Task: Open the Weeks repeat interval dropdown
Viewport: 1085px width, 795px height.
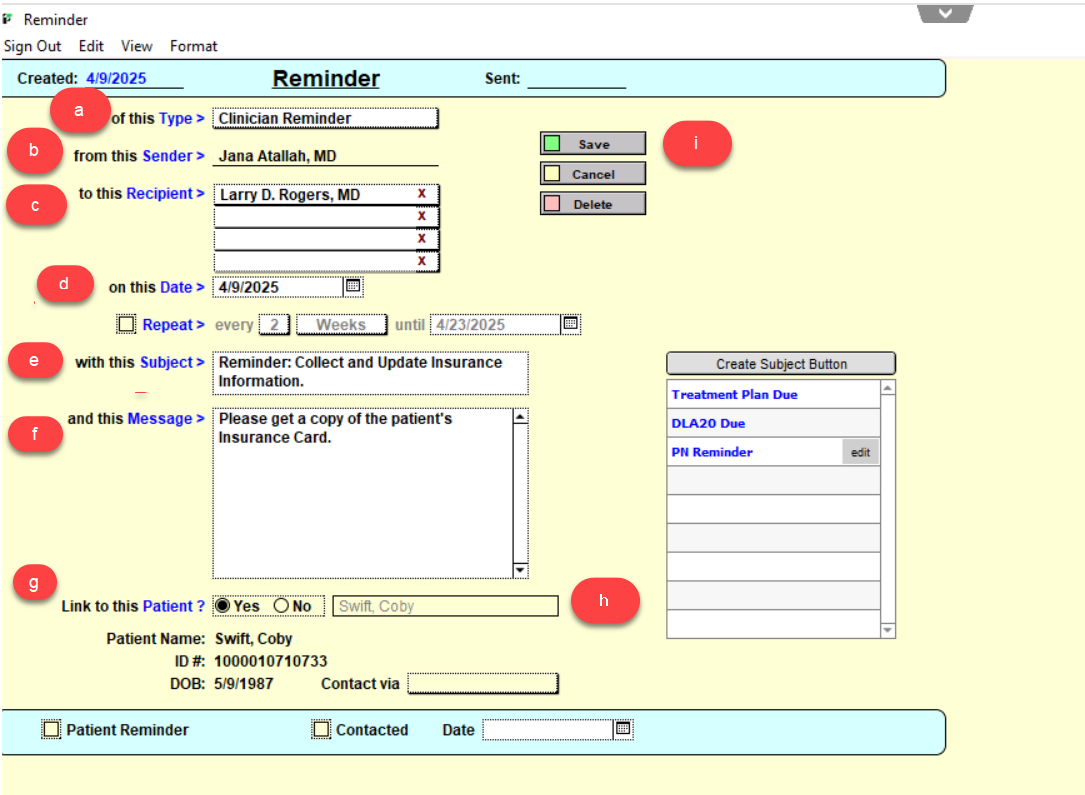Action: [x=341, y=324]
